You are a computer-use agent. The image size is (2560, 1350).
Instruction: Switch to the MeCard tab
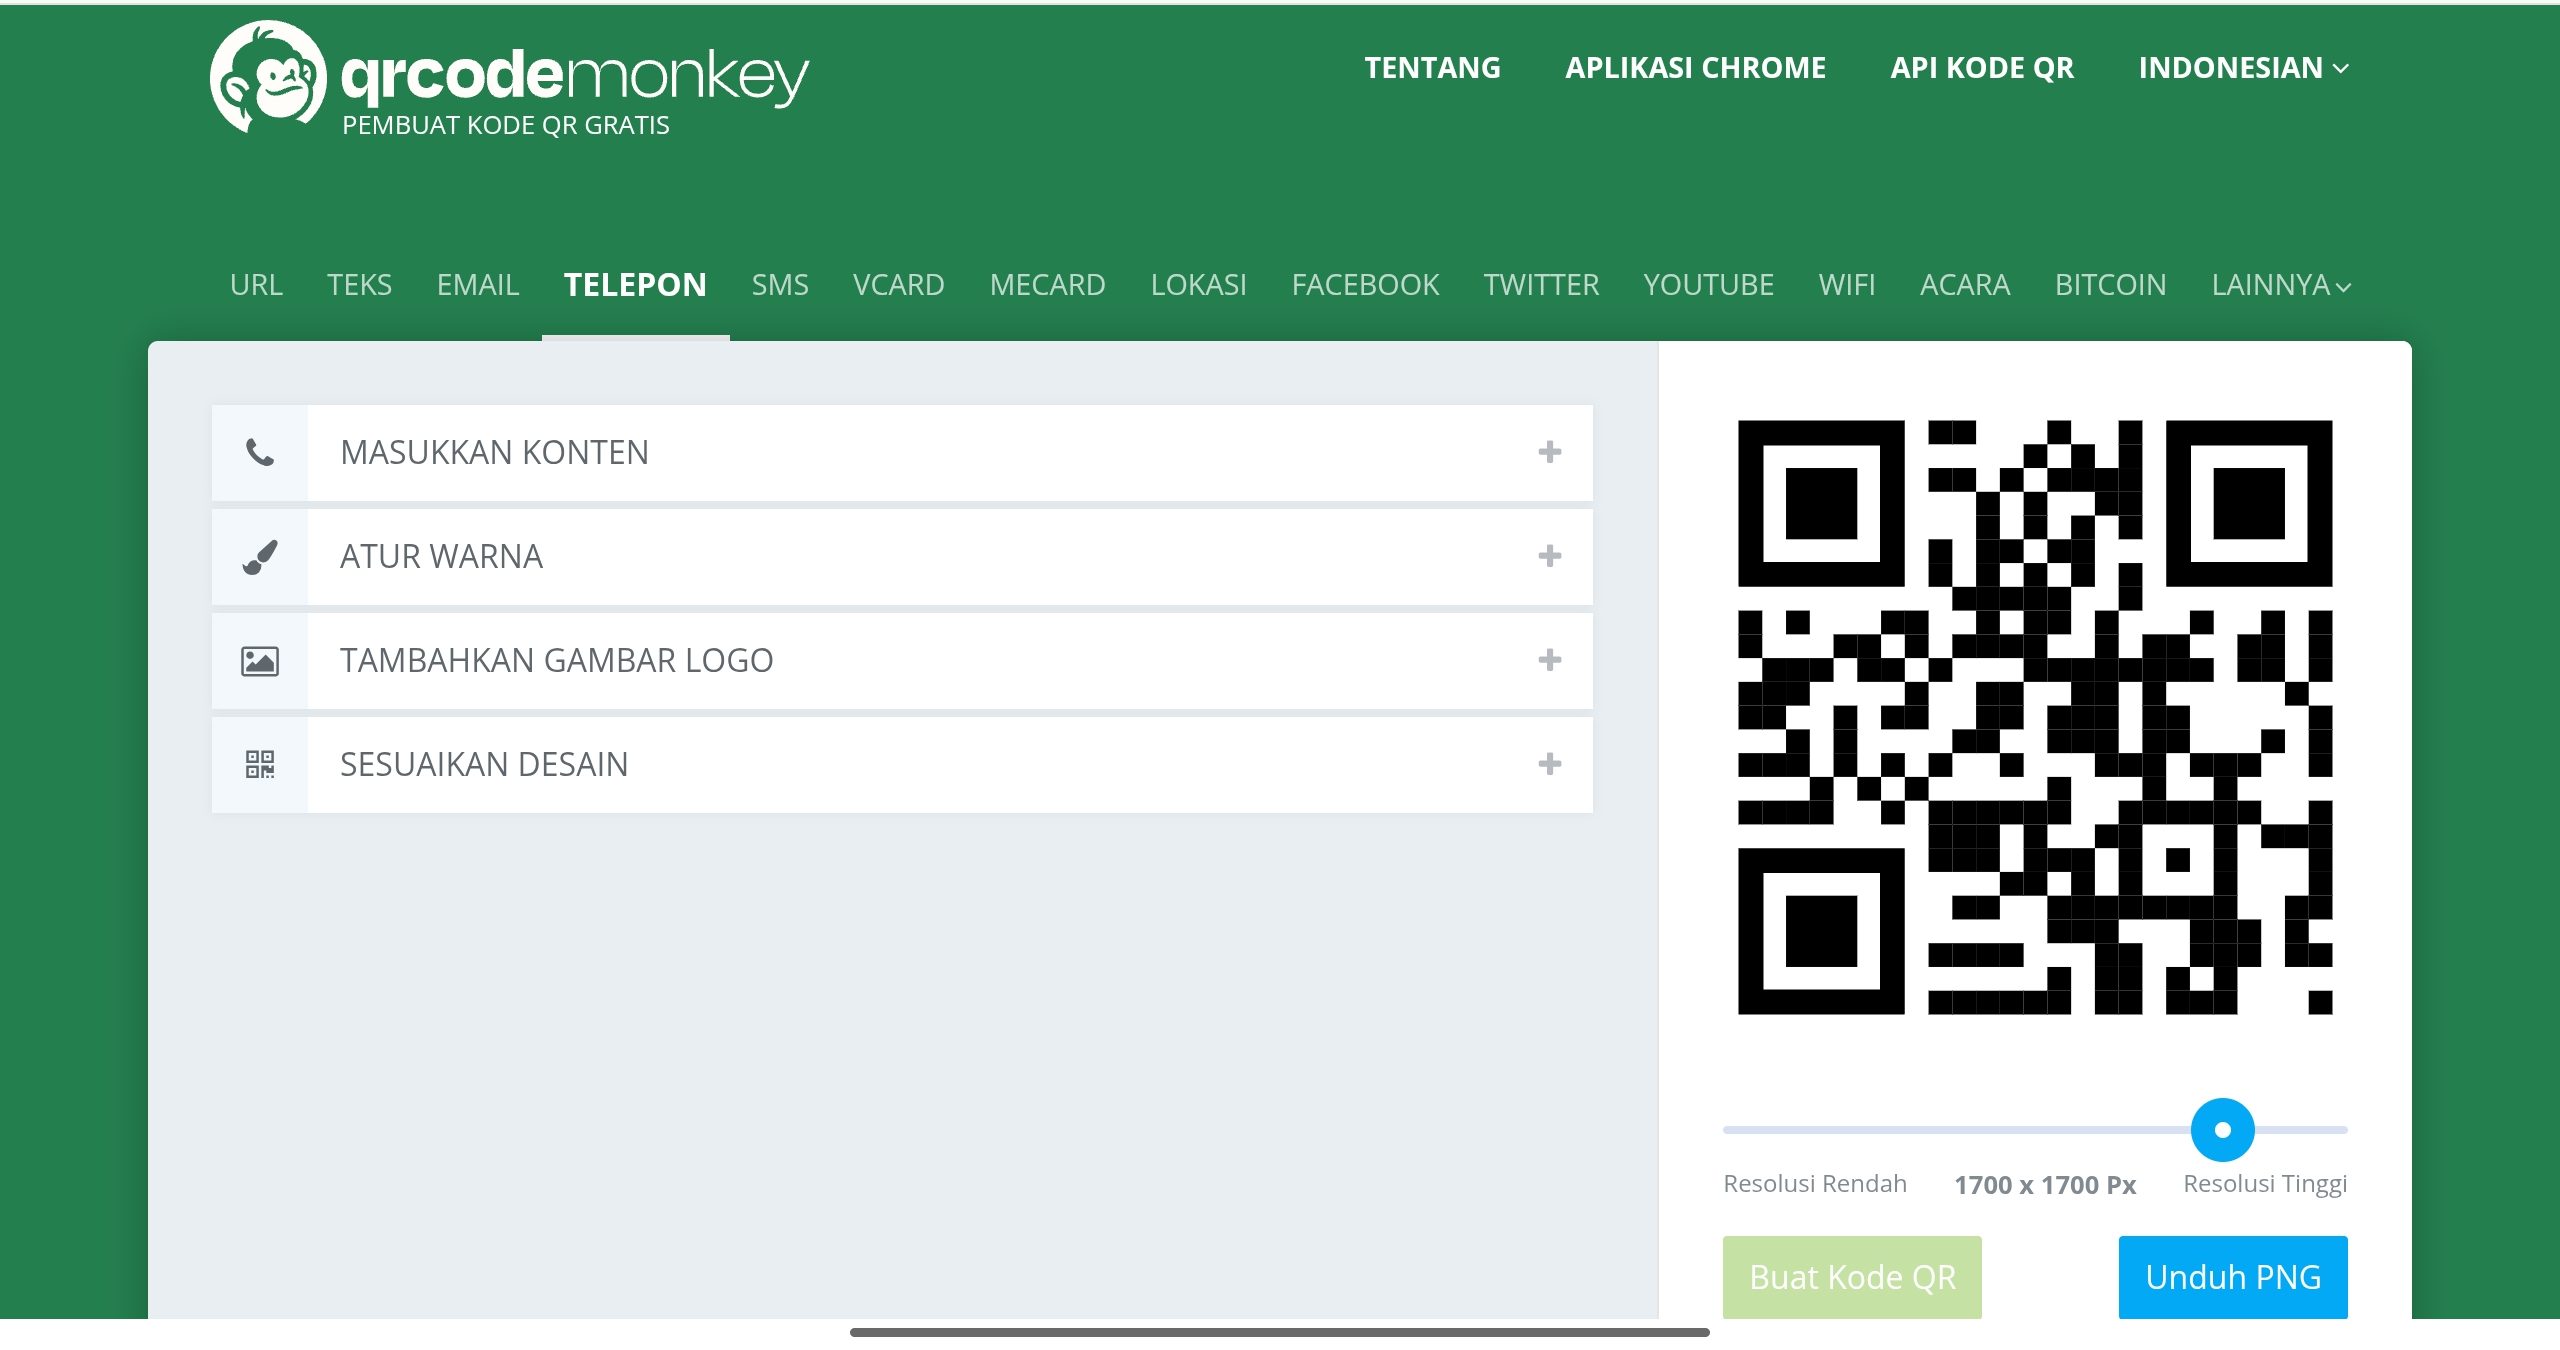coord(1047,285)
